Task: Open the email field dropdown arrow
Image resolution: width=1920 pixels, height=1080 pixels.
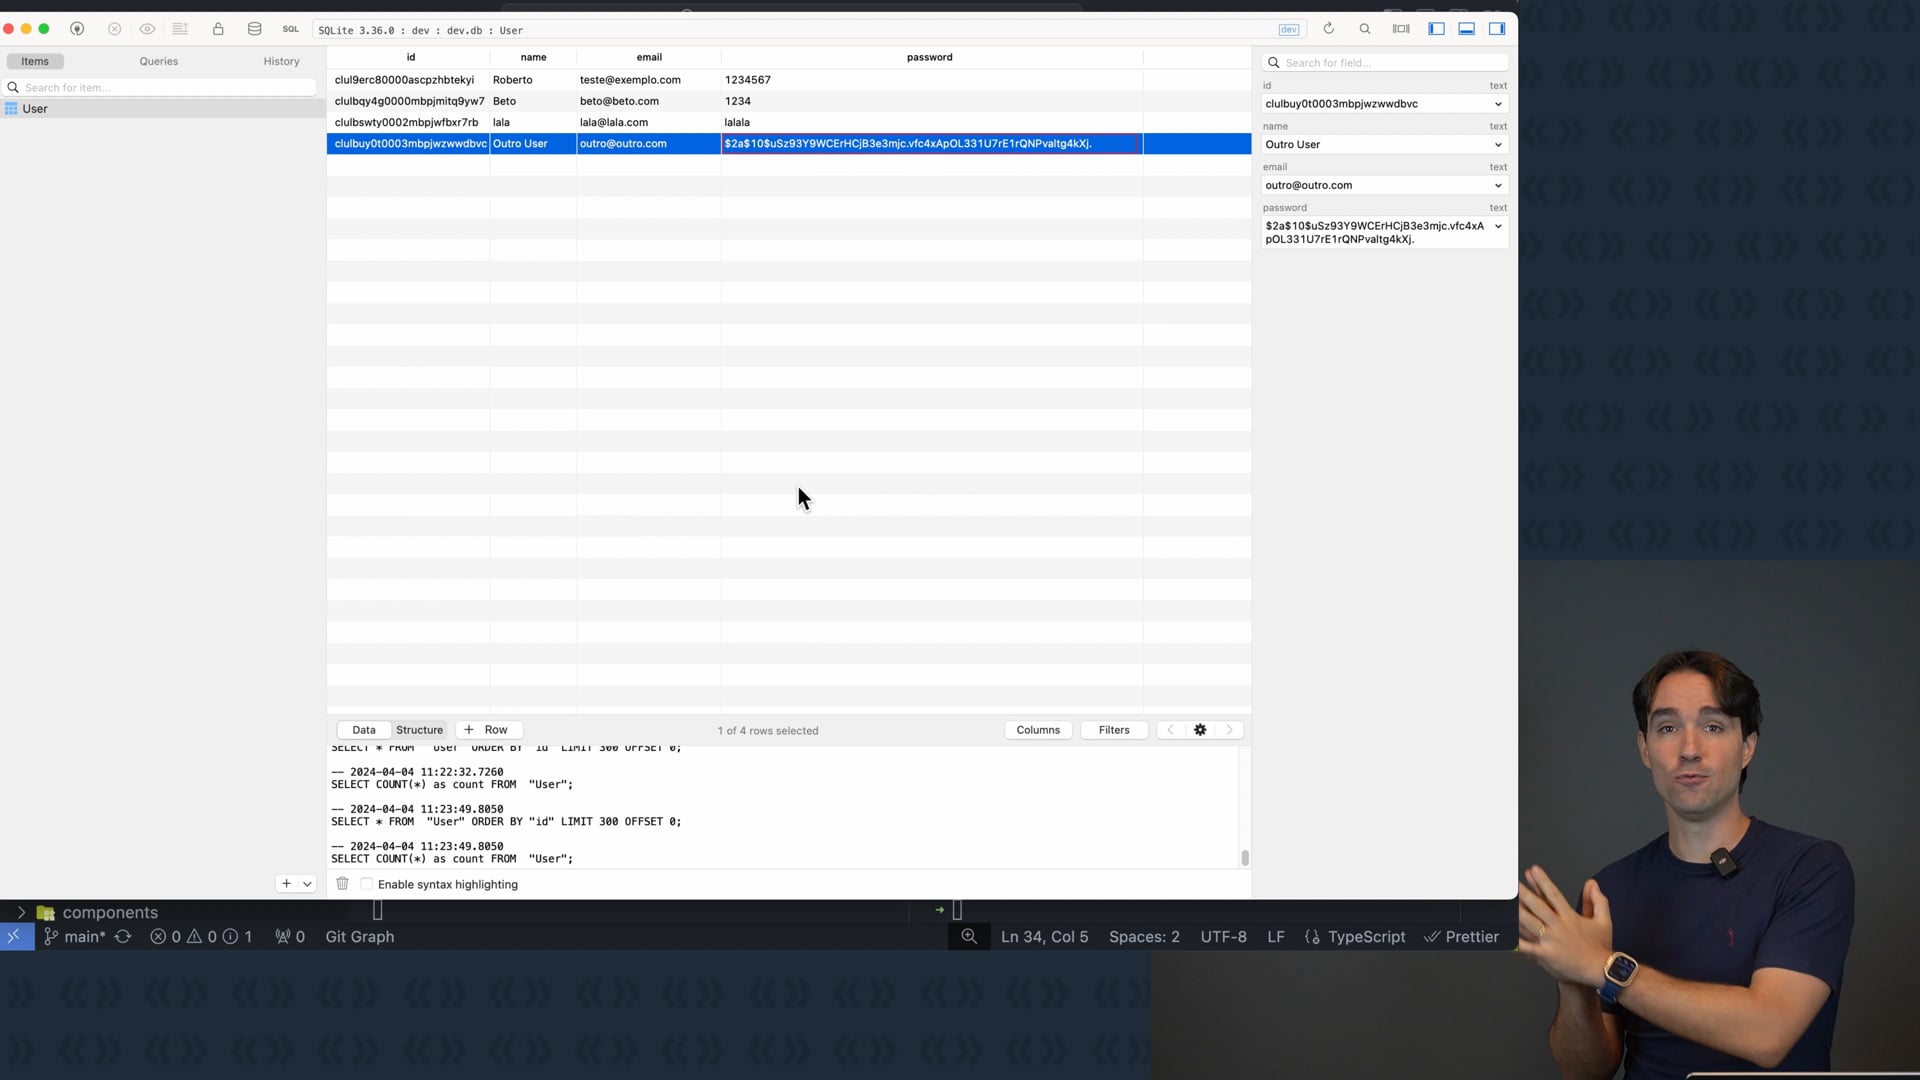Action: coord(1498,186)
